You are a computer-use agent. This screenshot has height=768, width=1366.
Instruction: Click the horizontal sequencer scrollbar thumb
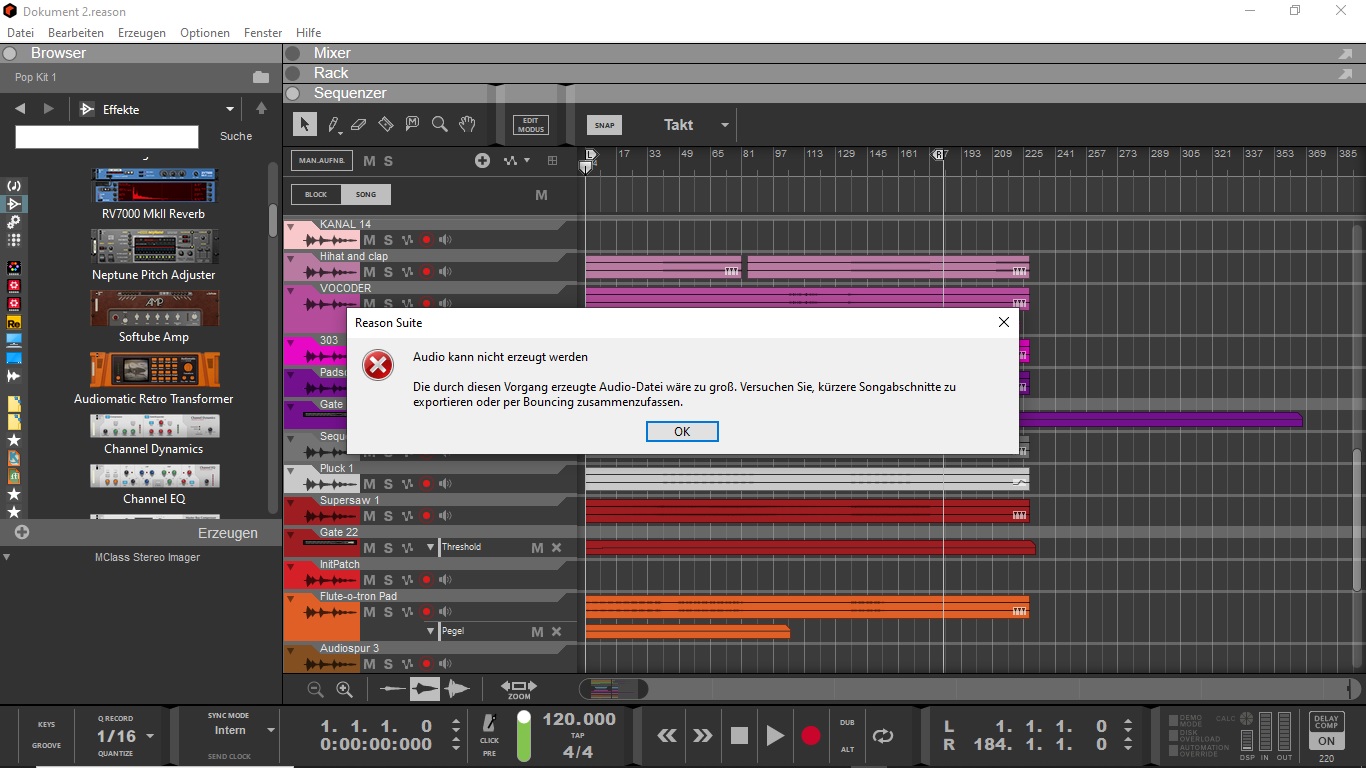tap(614, 689)
